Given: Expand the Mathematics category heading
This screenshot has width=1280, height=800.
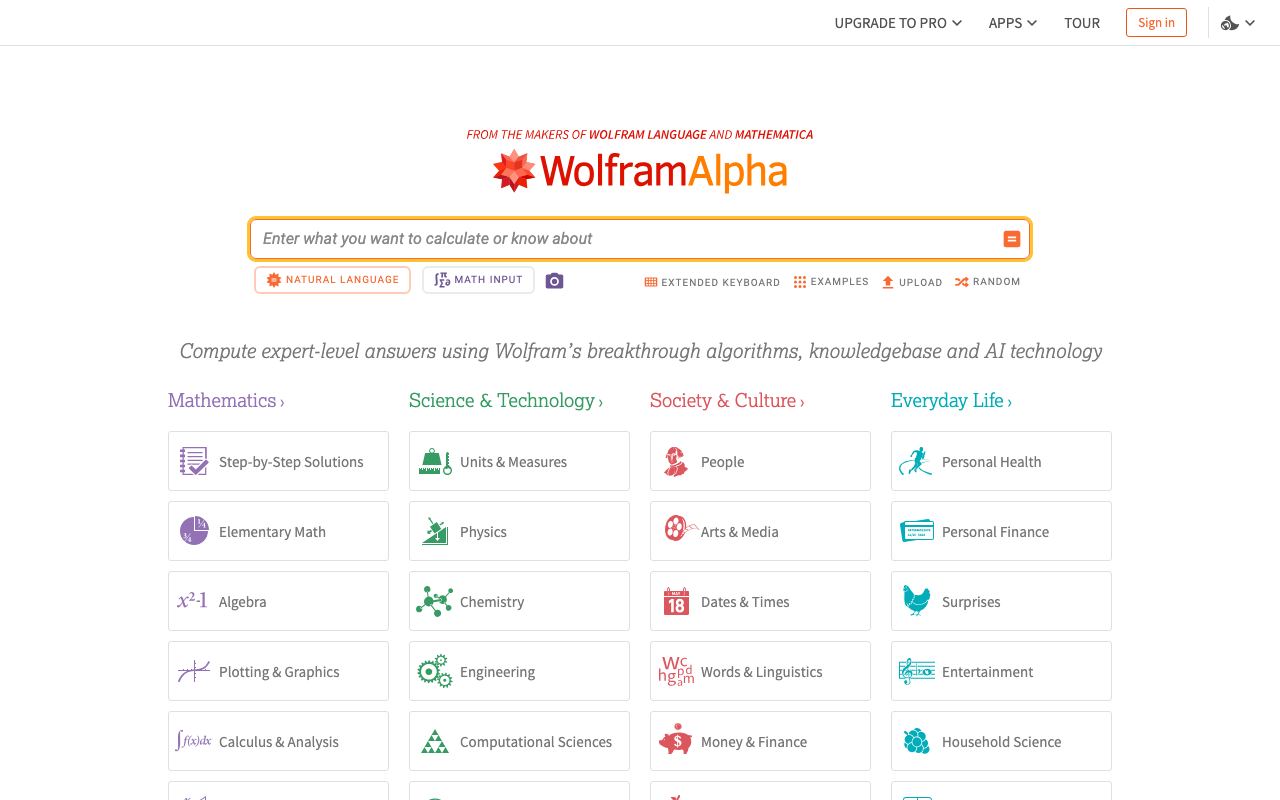Looking at the screenshot, I should pyautogui.click(x=226, y=400).
